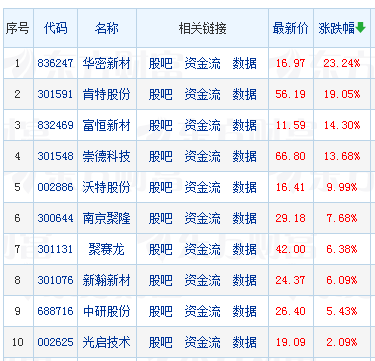
Task: Open 股吧 for 崇德科技
Action: 161,156
